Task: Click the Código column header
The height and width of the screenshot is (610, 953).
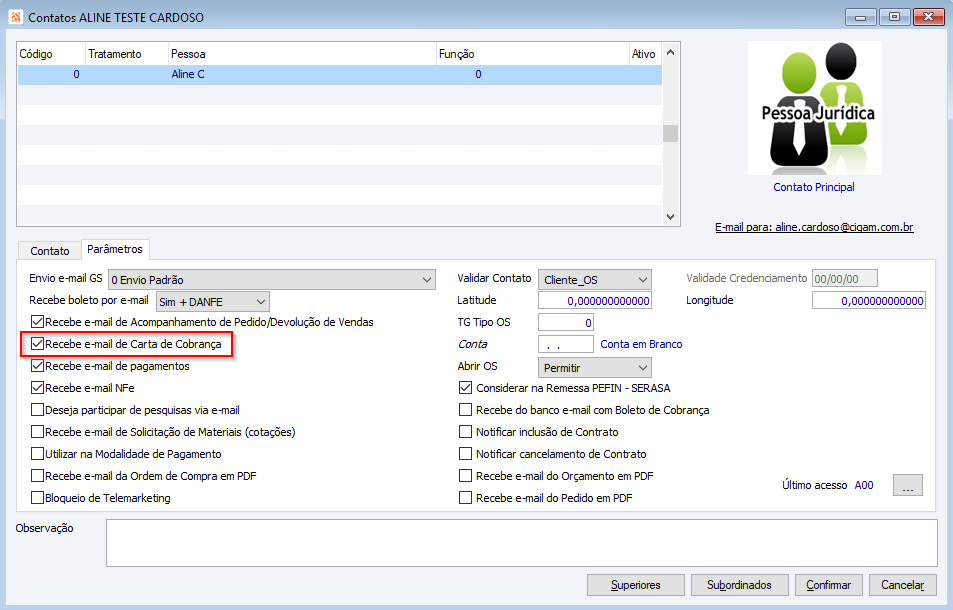Action: tap(51, 54)
